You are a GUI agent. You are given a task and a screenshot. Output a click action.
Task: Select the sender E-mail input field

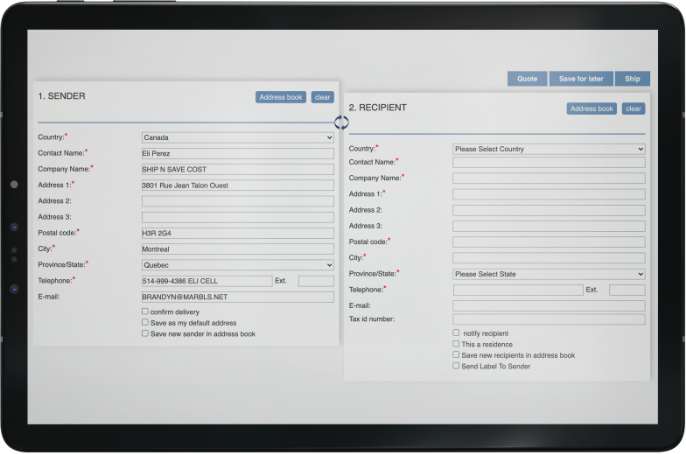tap(237, 297)
